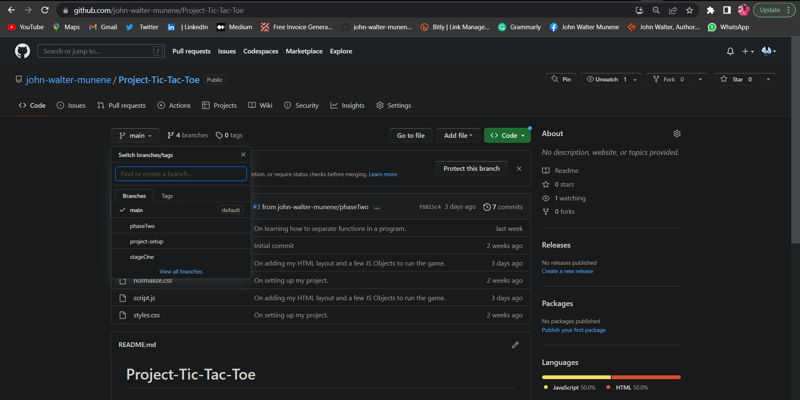Pin the repository with Pin button

point(561,80)
